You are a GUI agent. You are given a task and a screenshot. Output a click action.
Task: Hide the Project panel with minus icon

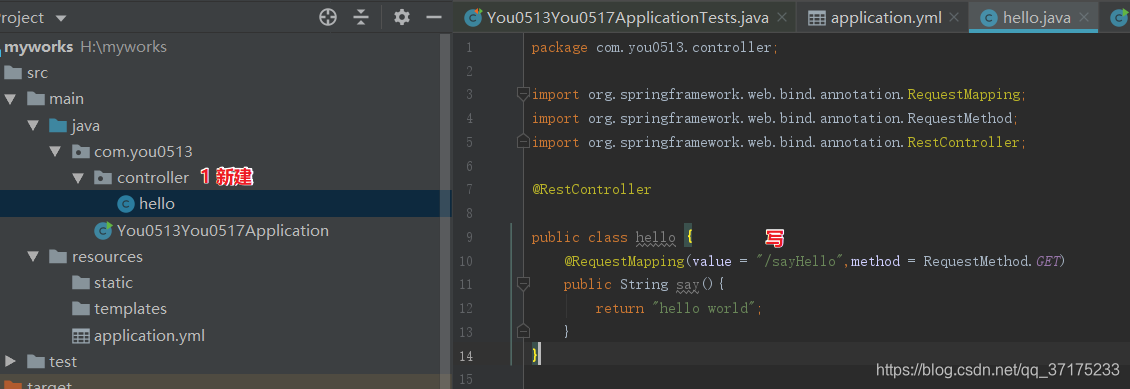434,17
